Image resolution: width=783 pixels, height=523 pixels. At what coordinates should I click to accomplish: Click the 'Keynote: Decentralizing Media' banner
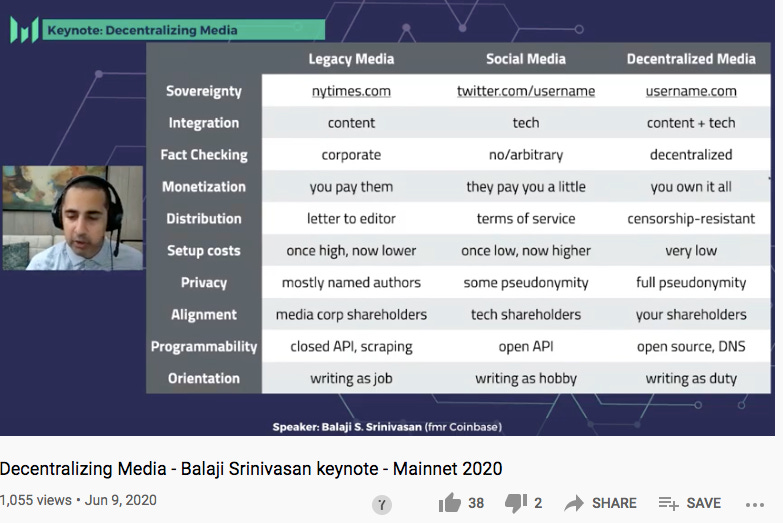184,30
